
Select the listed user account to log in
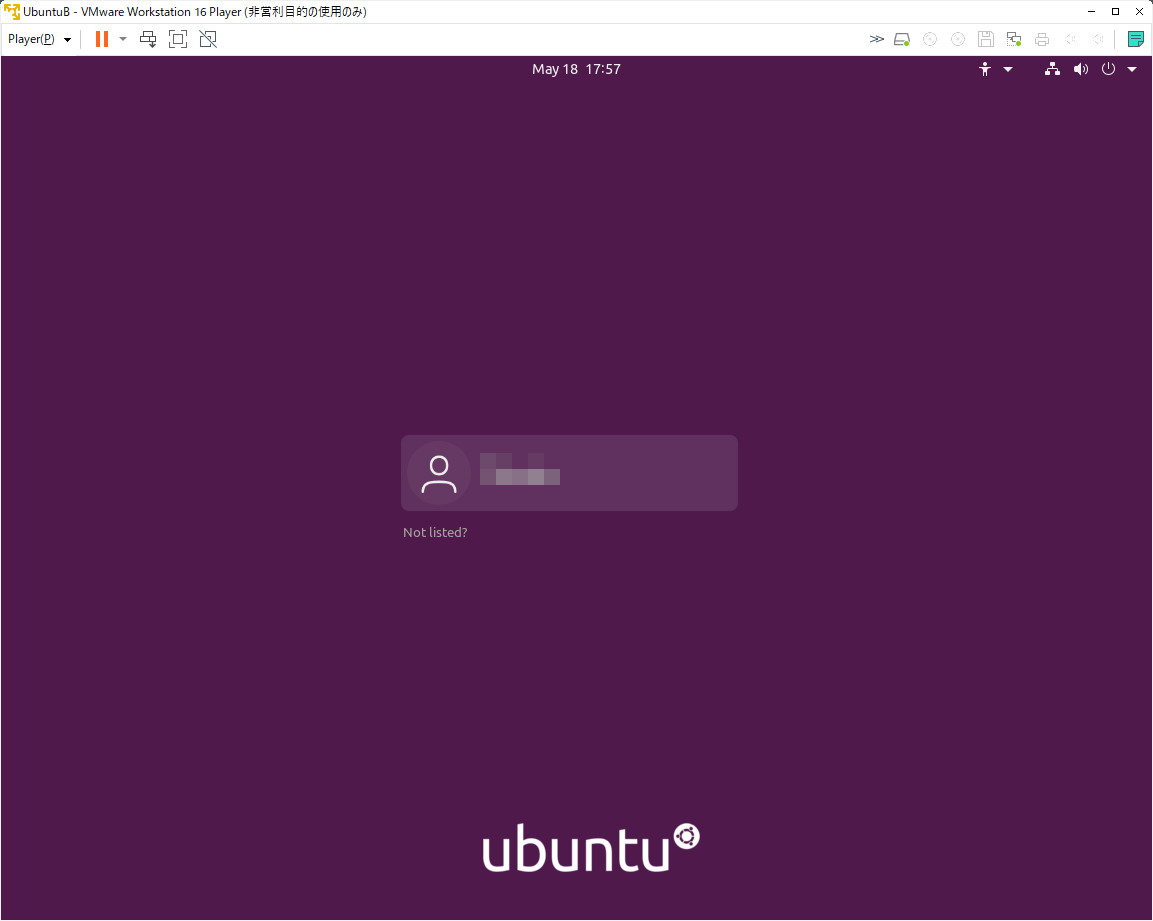pyautogui.click(x=569, y=473)
